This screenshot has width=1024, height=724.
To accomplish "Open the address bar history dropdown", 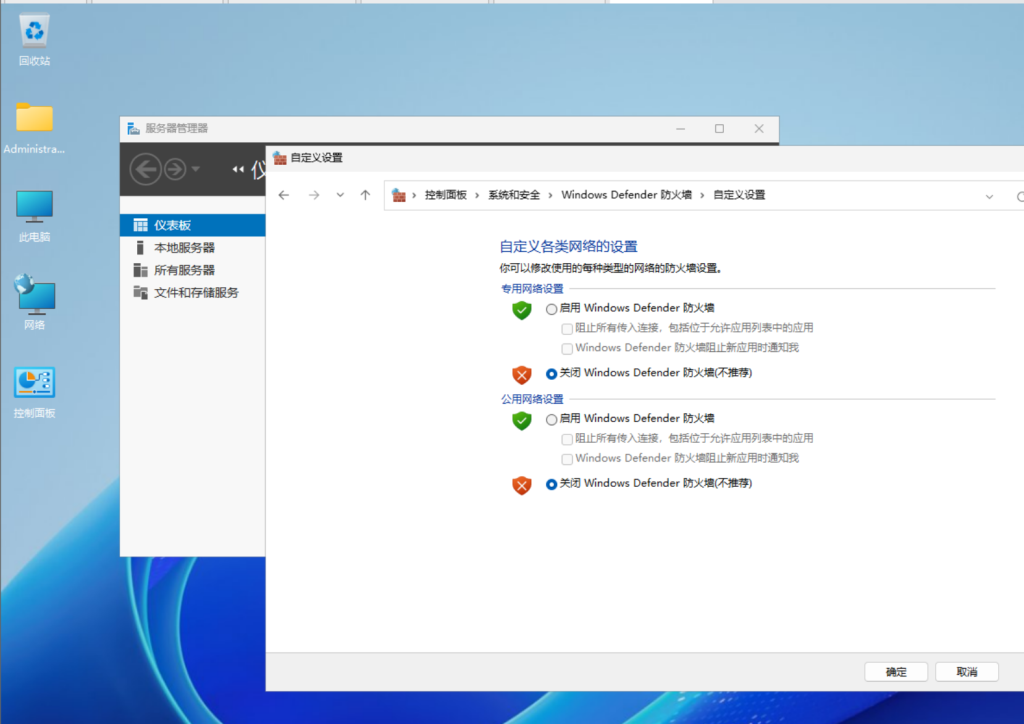I will 989,197.
